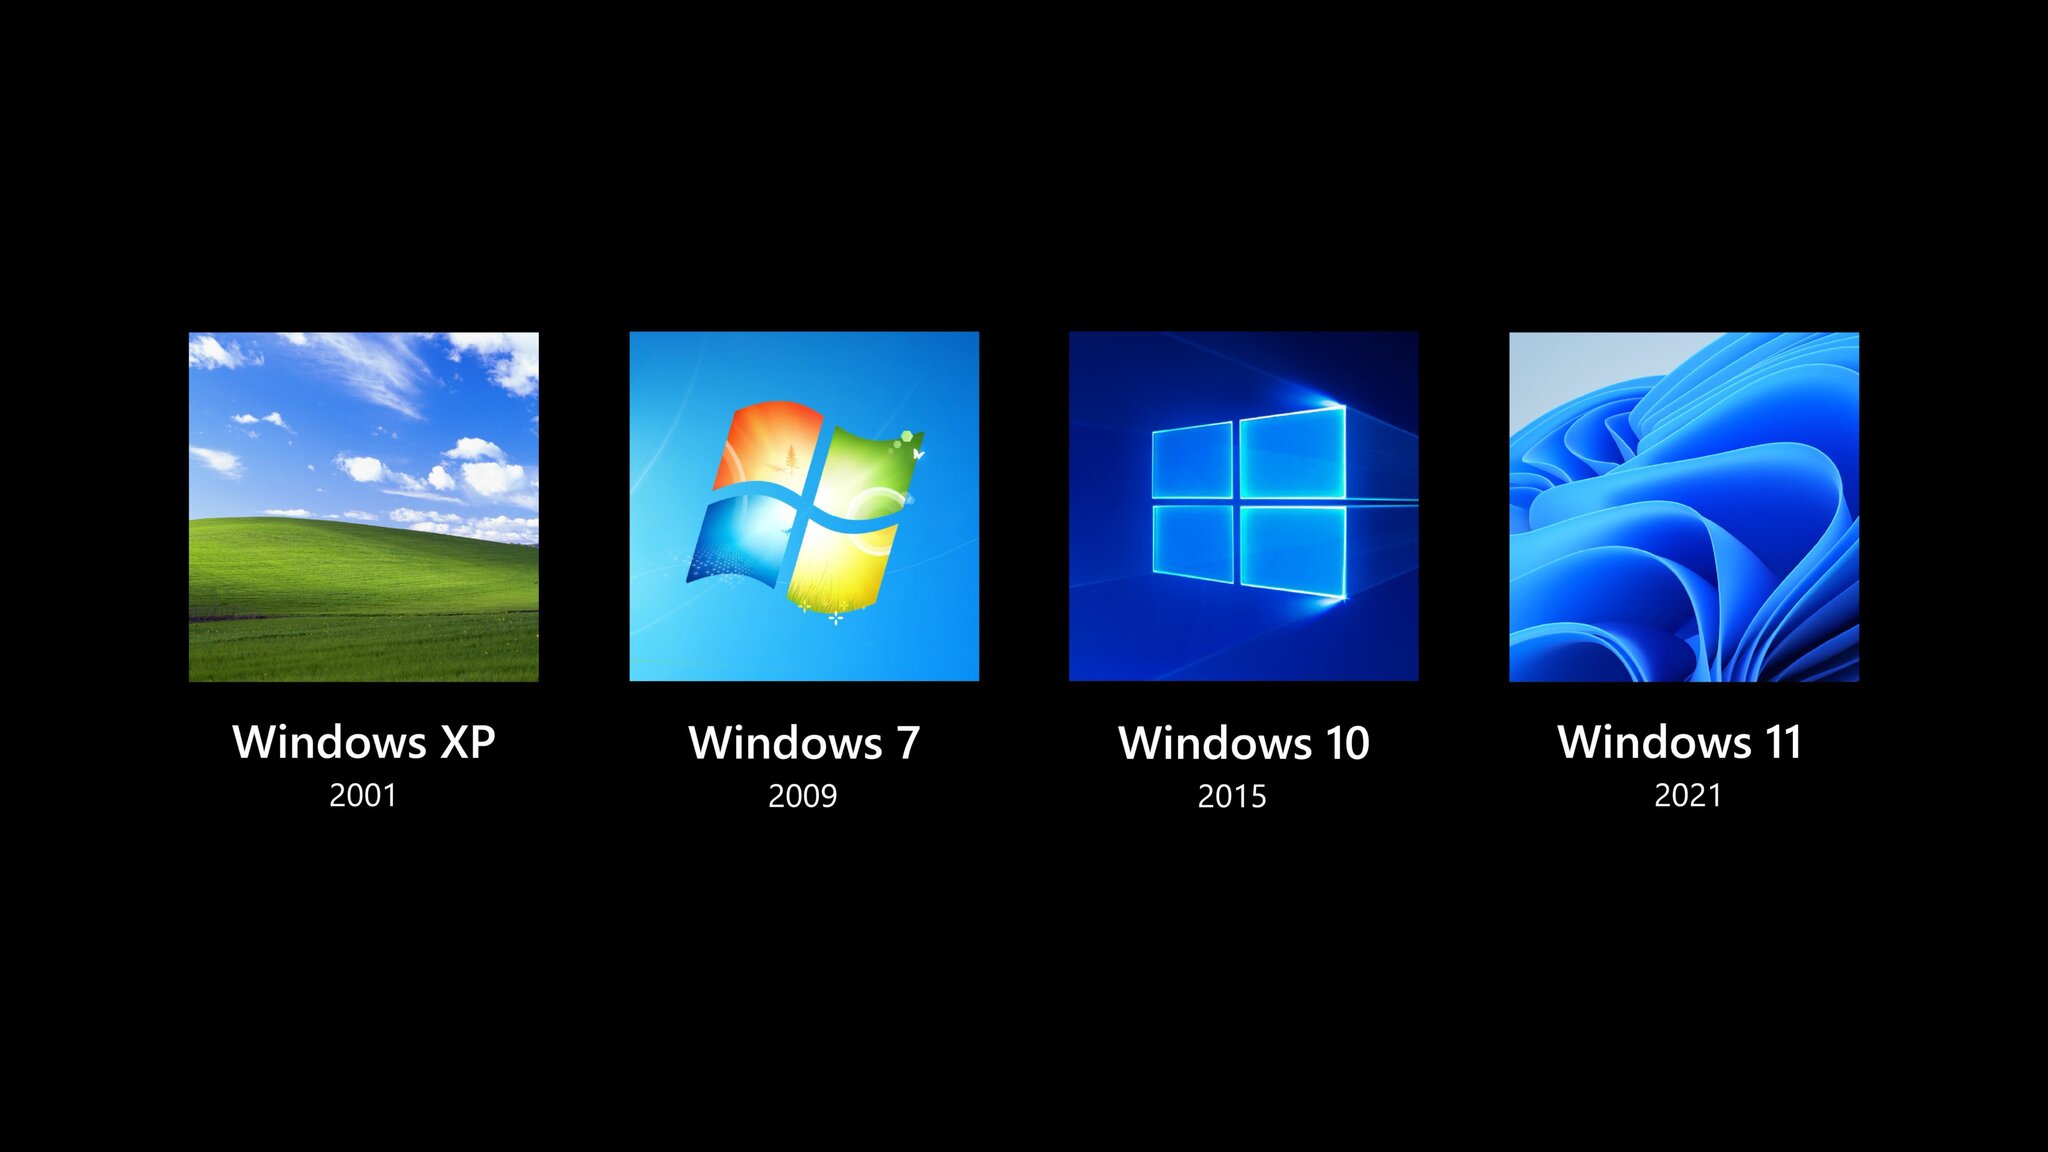Screen dimensions: 2048x1152
Task: Click the year "2009" text
Action: (x=802, y=797)
